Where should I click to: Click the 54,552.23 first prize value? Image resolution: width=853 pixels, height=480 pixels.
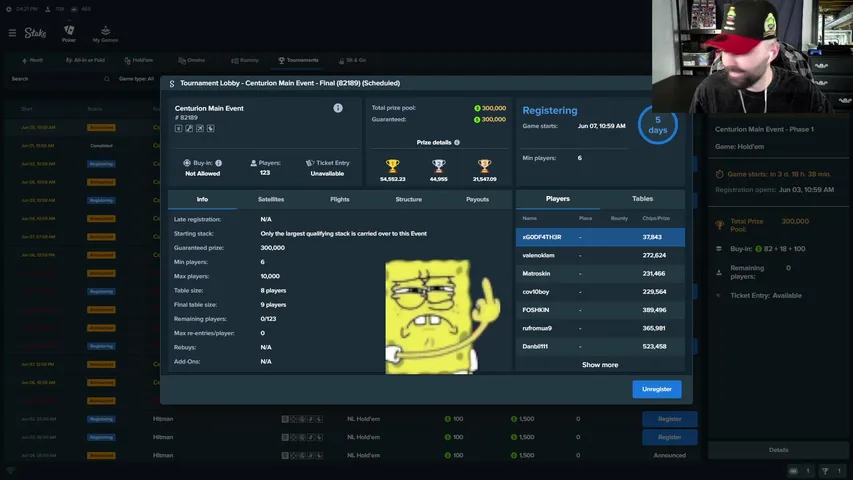(392, 179)
